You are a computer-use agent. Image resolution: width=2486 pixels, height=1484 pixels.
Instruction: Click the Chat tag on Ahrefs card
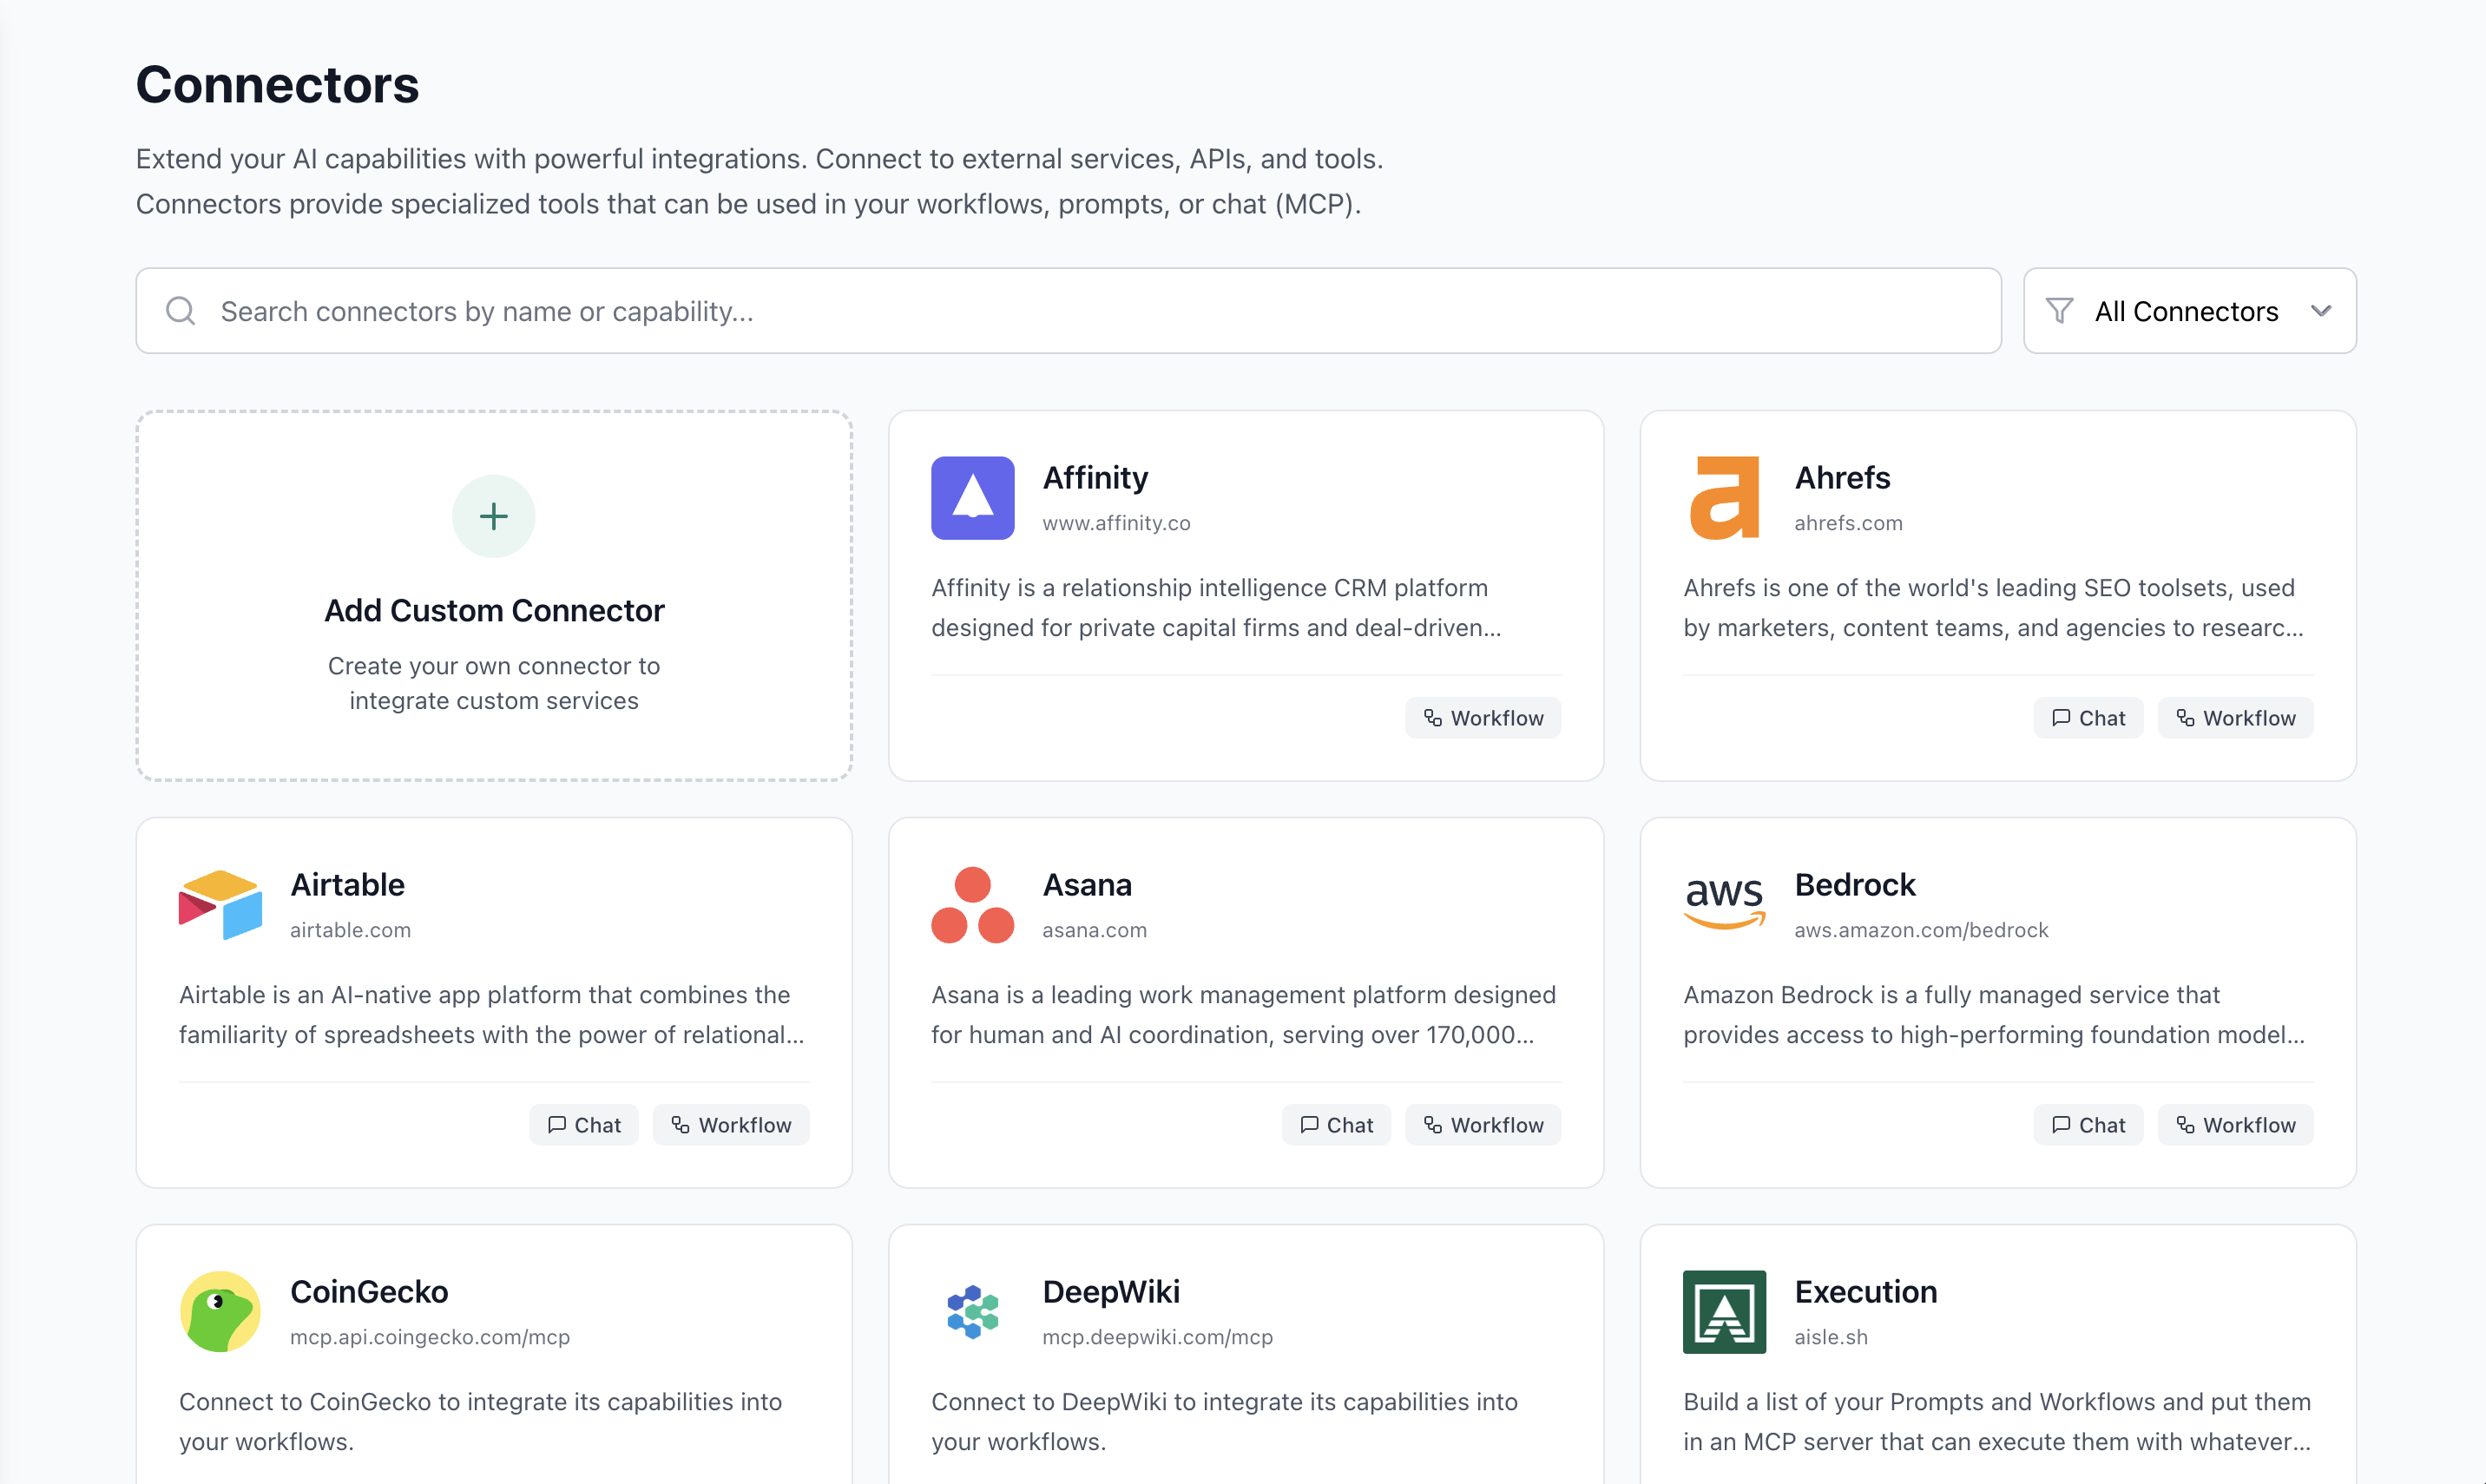point(2087,718)
